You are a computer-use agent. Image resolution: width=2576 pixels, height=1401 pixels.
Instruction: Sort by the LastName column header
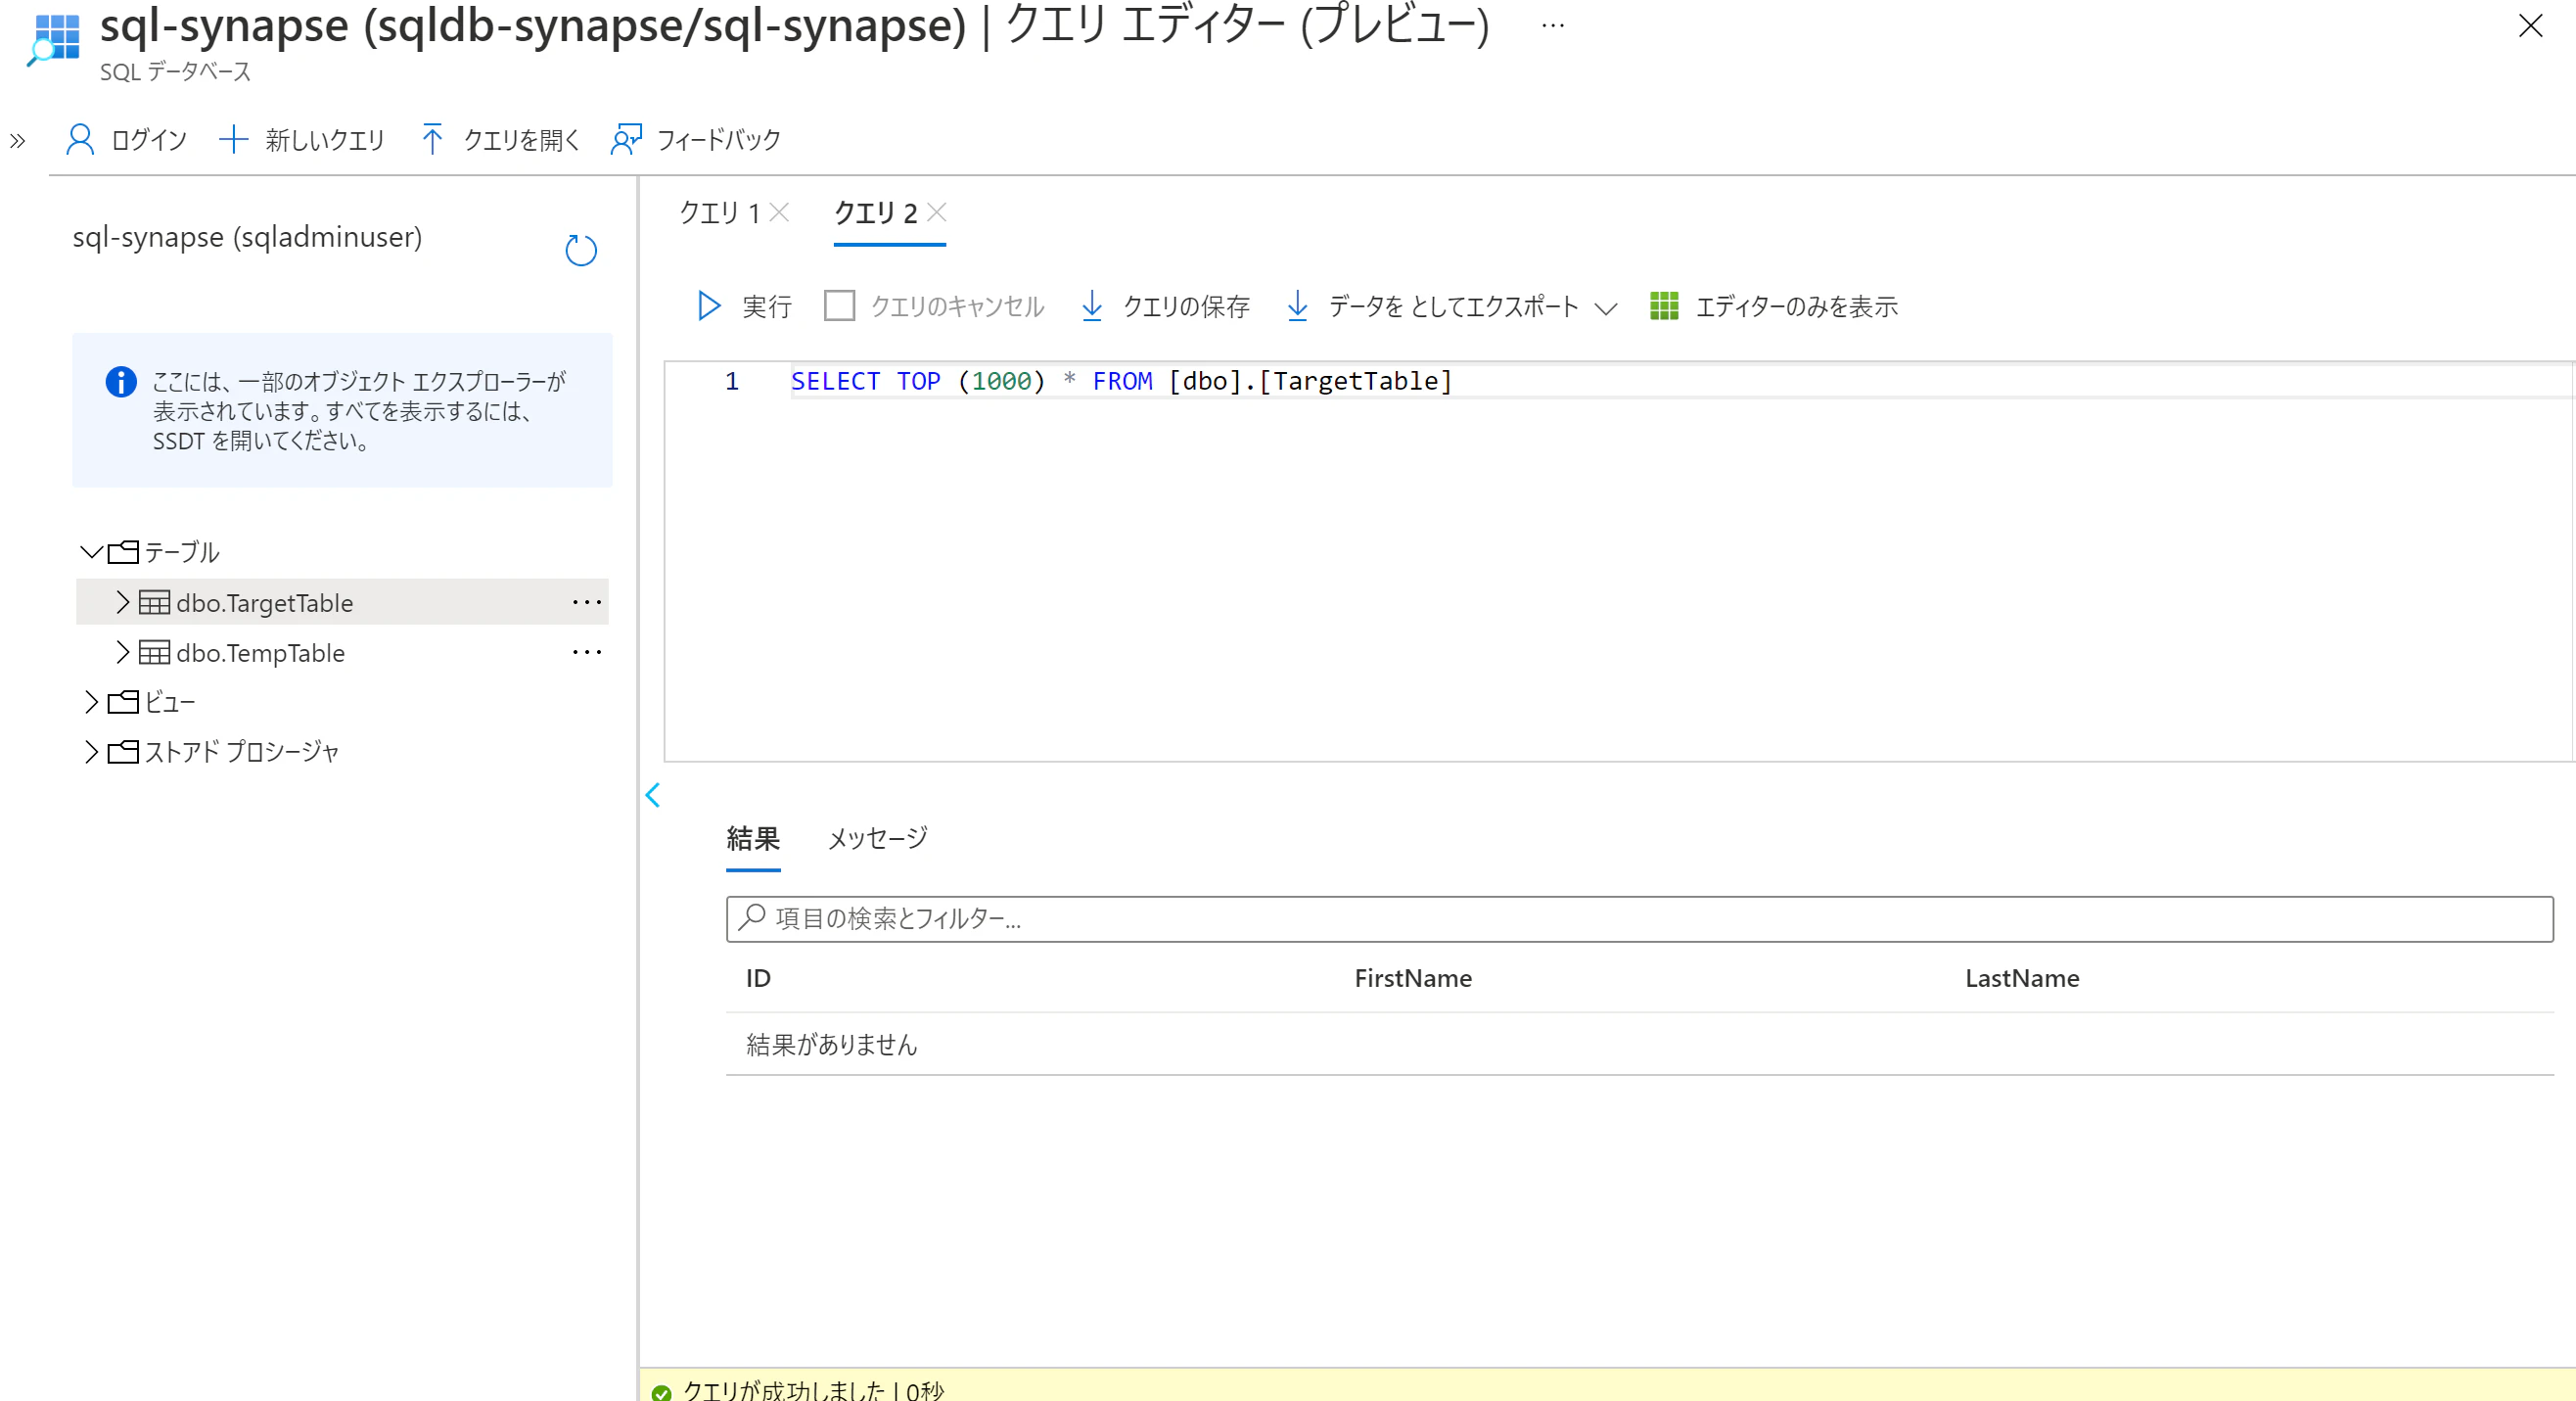pos(2022,978)
